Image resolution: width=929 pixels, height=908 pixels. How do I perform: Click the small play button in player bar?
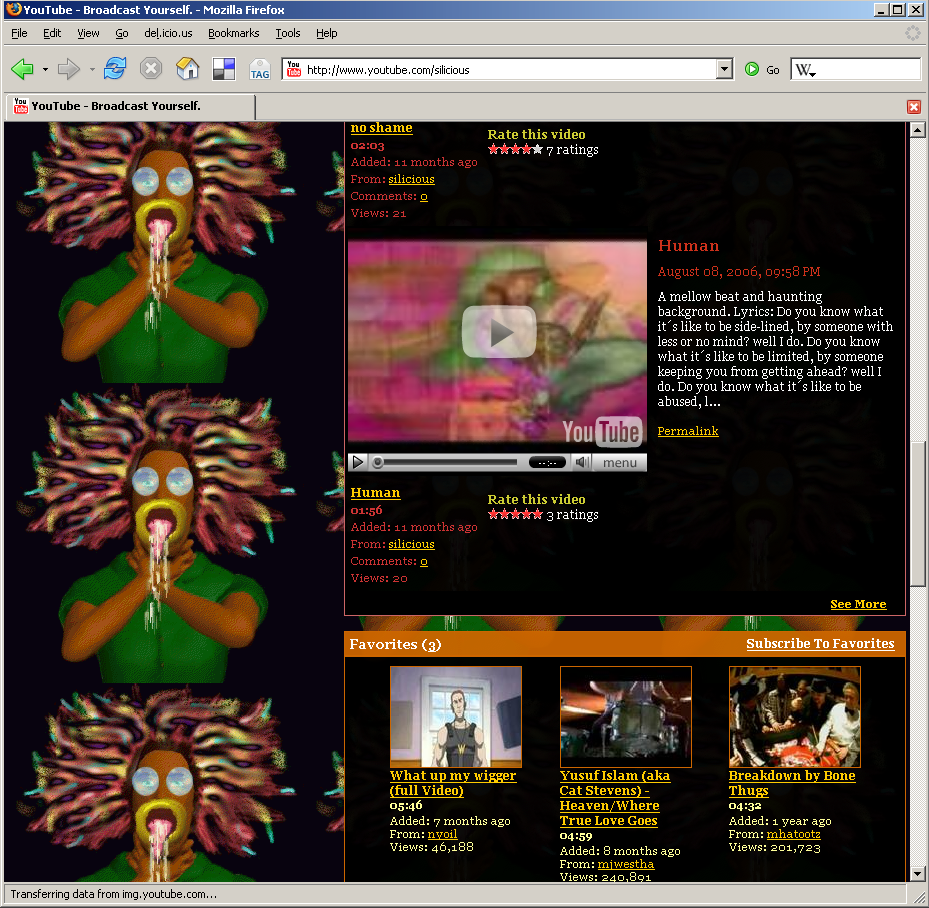(x=358, y=462)
